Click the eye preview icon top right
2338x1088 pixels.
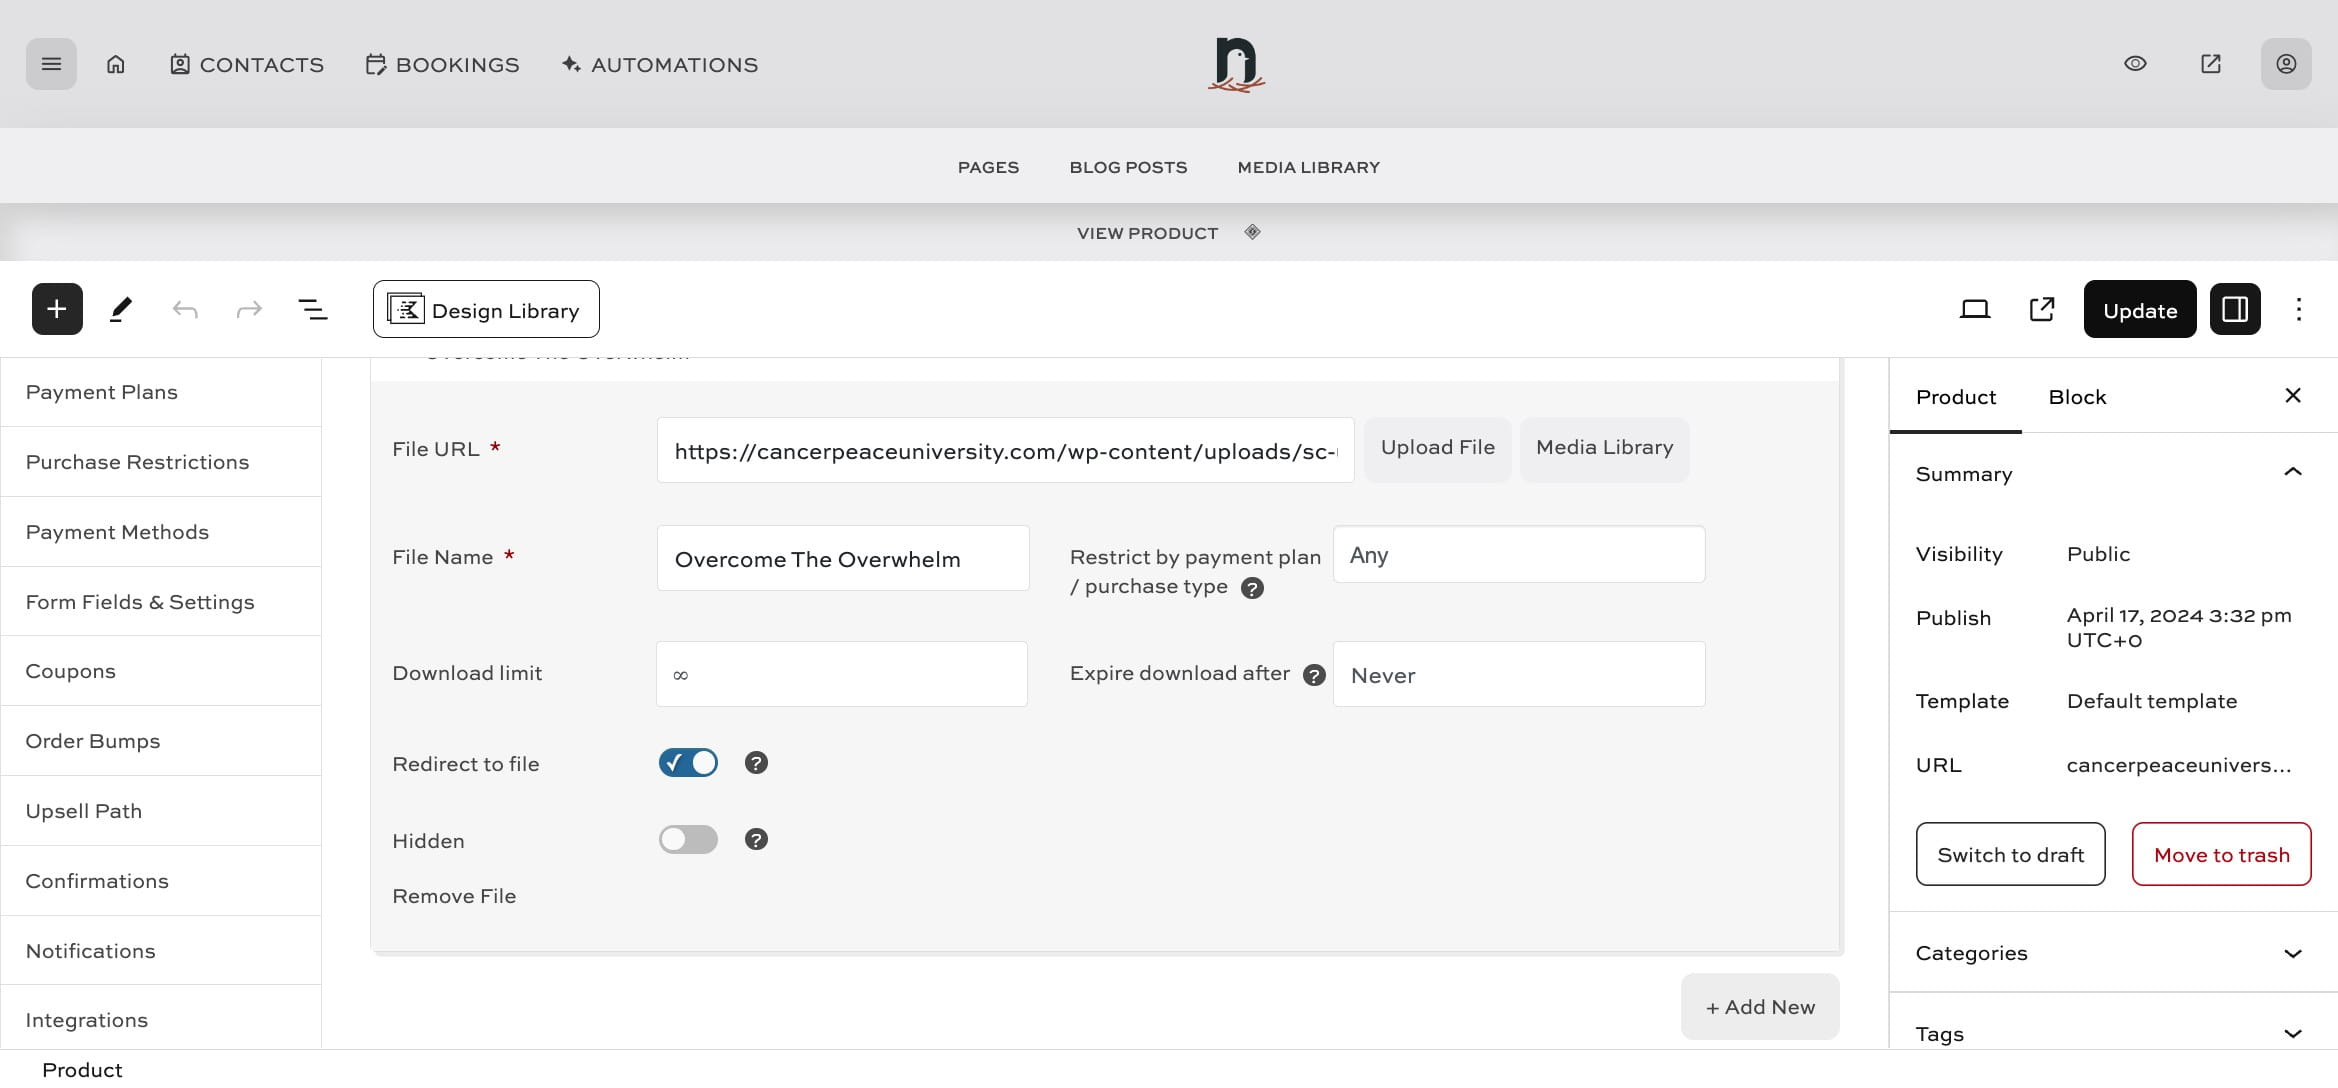(x=2135, y=64)
